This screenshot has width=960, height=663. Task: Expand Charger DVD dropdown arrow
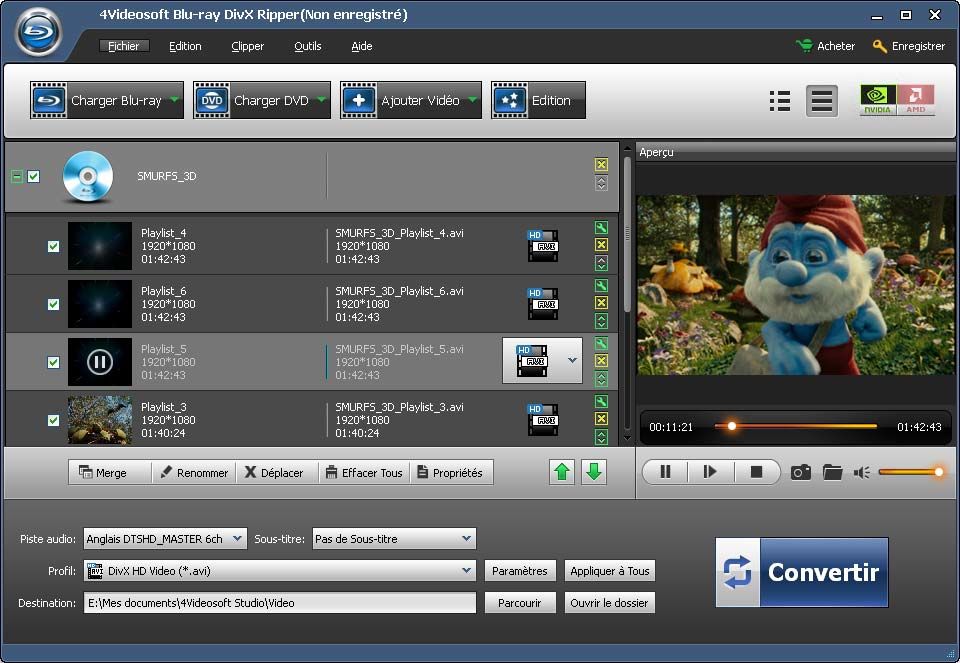[321, 100]
